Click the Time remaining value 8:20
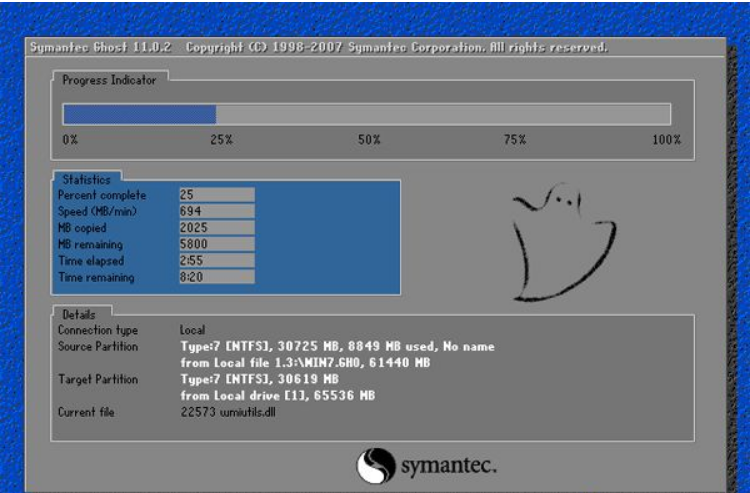This screenshot has width=750, height=493. (x=216, y=277)
